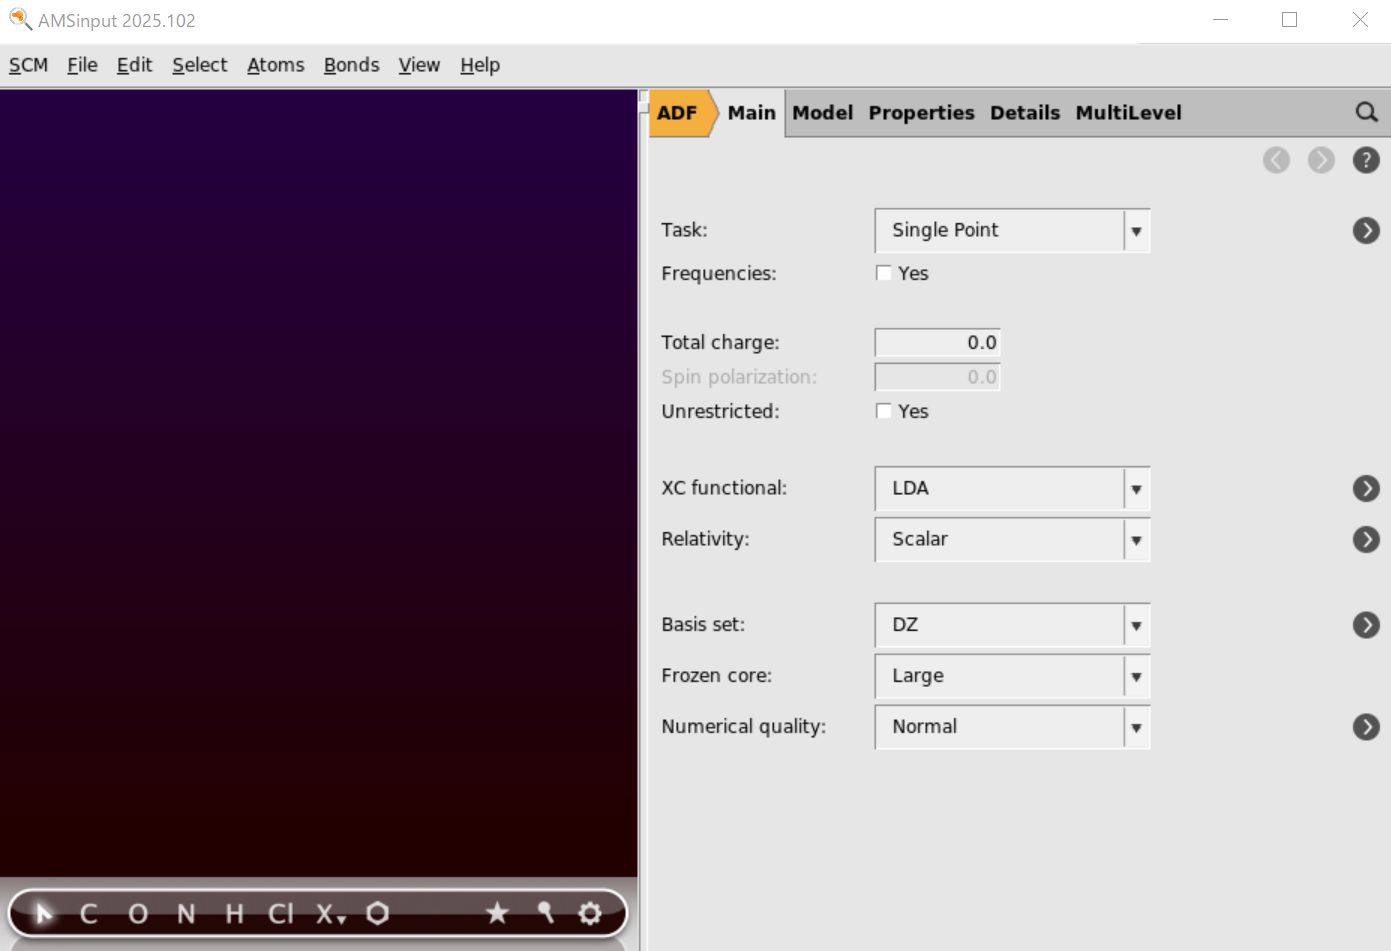The width and height of the screenshot is (1391, 951).
Task: Click the molecule drawing canvas area
Action: [318, 483]
